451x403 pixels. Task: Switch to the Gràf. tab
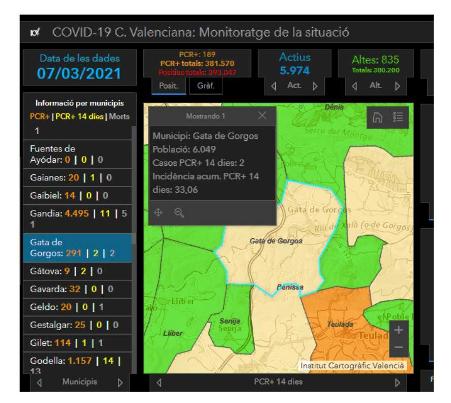(x=205, y=86)
